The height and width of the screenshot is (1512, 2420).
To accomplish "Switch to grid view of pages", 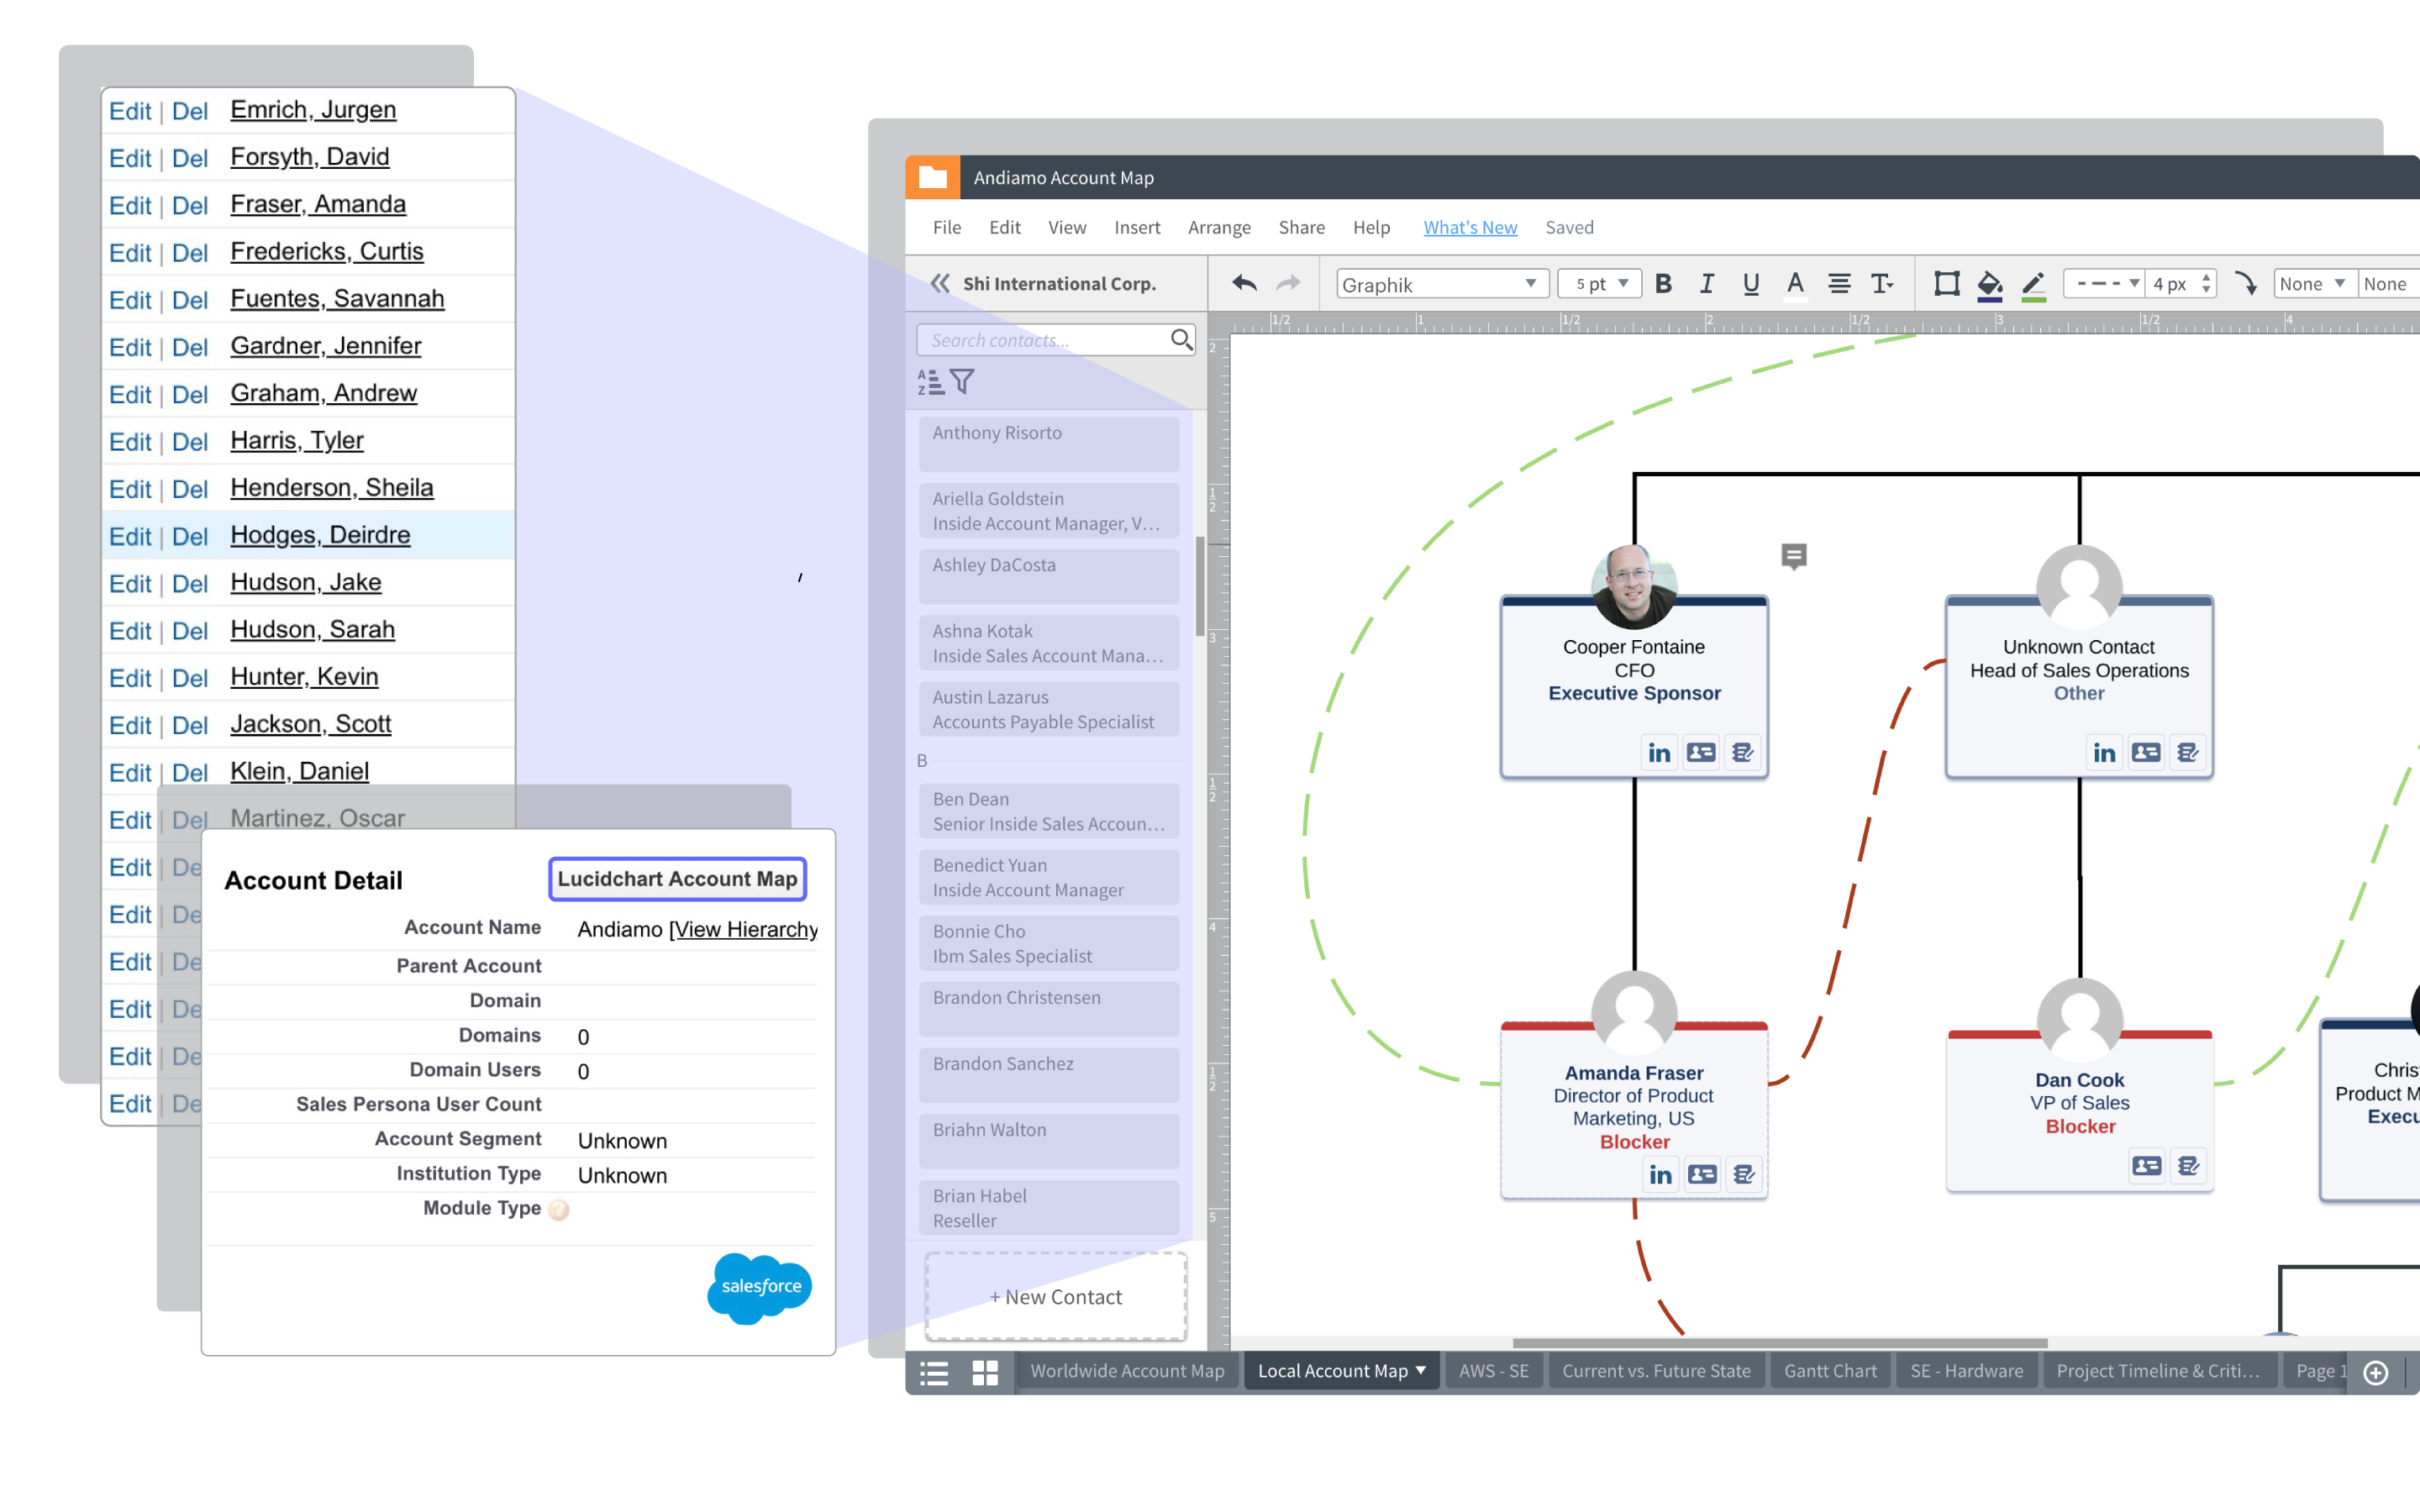I will tap(985, 1372).
